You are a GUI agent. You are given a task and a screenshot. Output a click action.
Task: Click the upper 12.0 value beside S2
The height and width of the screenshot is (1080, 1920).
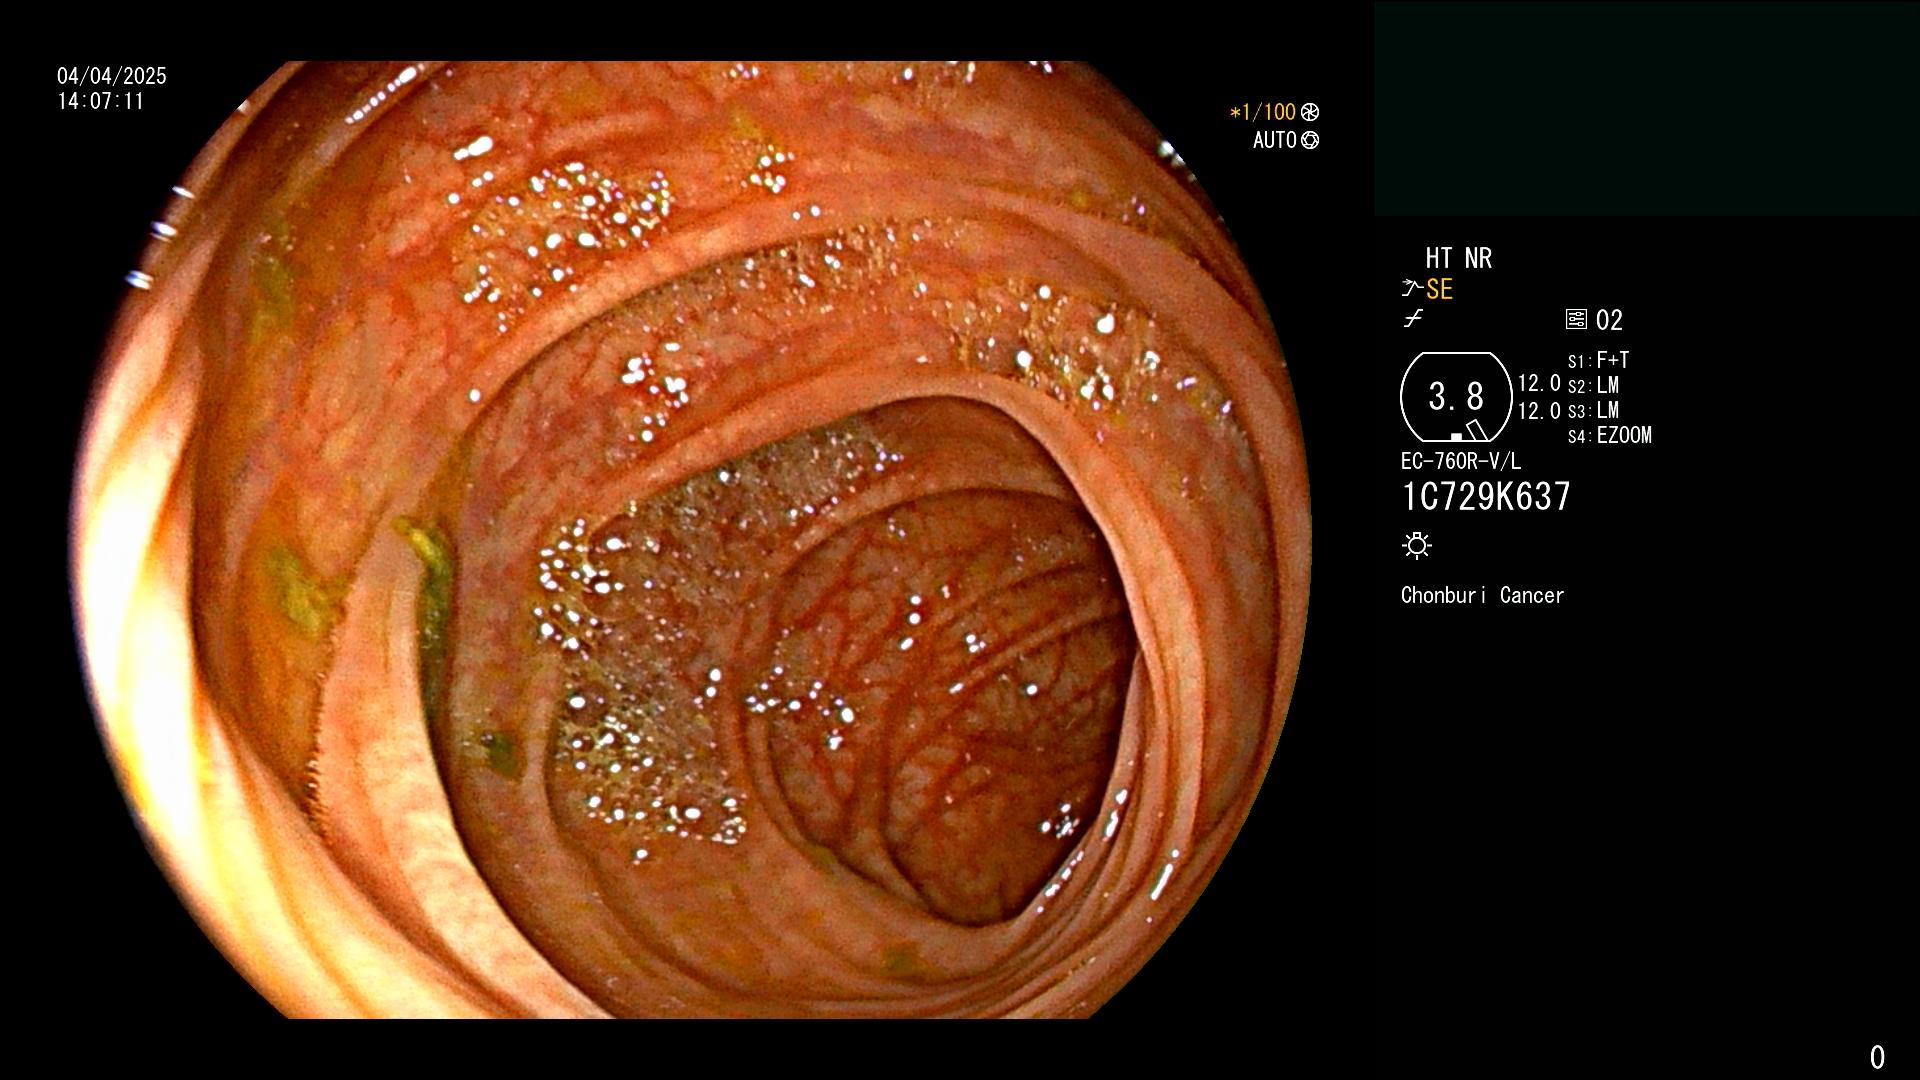click(1539, 384)
